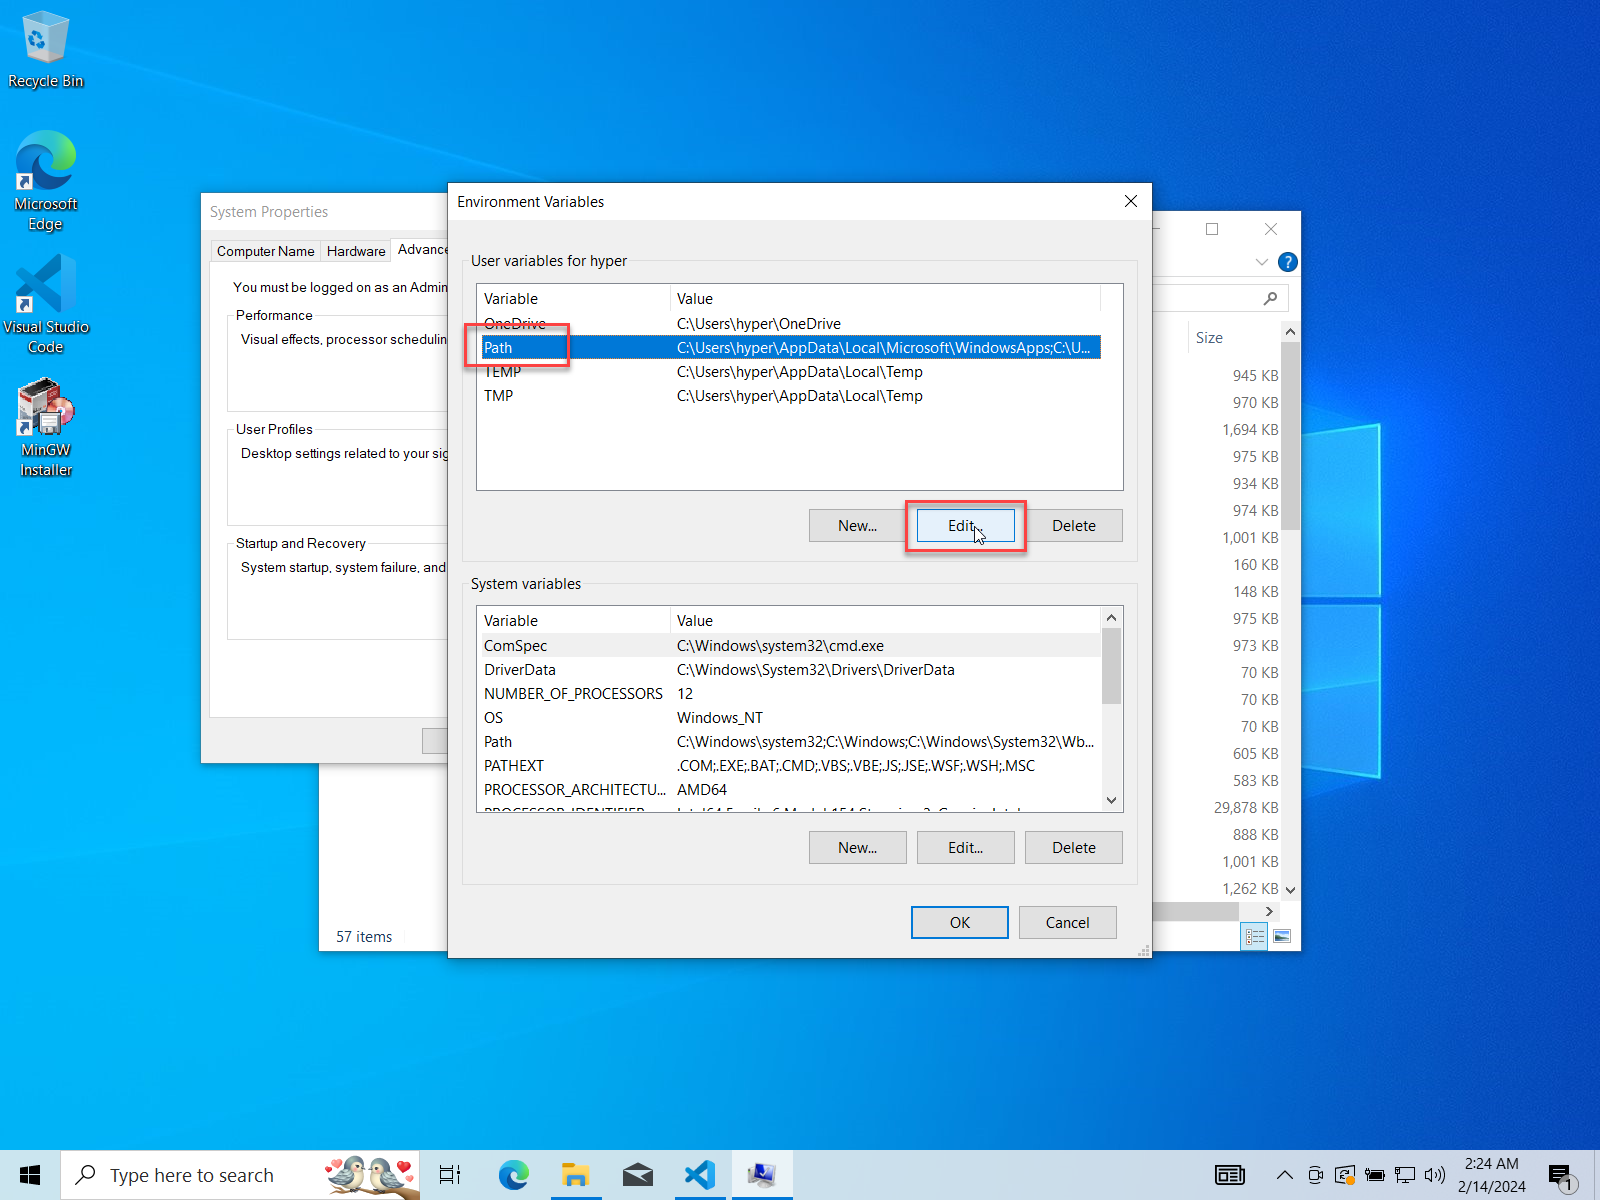Open the Microsoft Edge desktop shortcut
Image resolution: width=1600 pixels, height=1200 pixels.
pos(45,180)
